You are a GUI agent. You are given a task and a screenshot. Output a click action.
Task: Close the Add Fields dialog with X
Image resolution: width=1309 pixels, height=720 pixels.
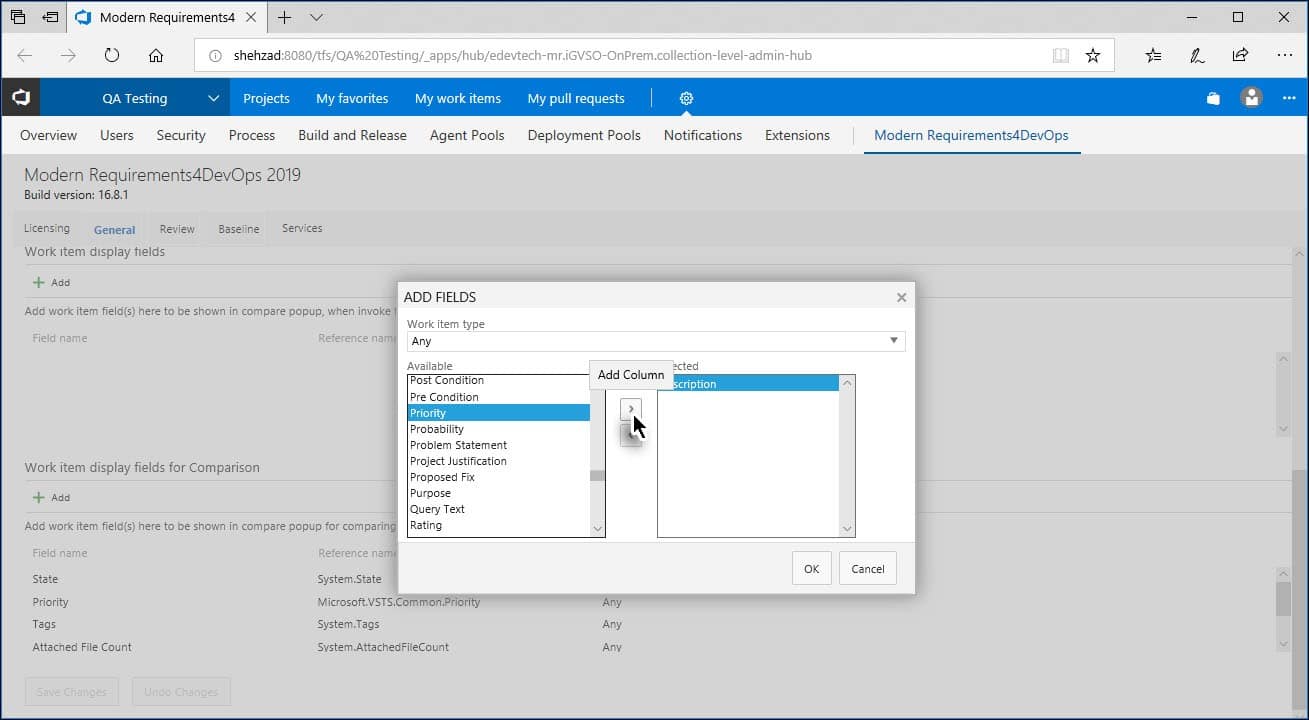click(901, 297)
